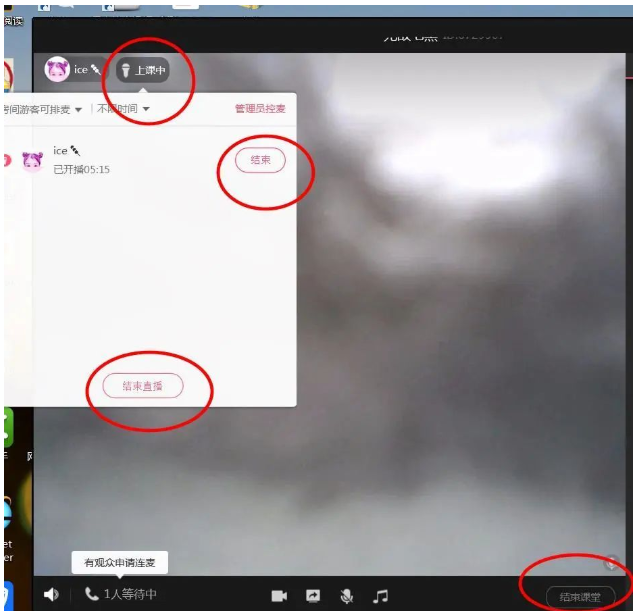633x611 pixels.
Task: Click the ice avatar in top bar
Action: click(58, 70)
